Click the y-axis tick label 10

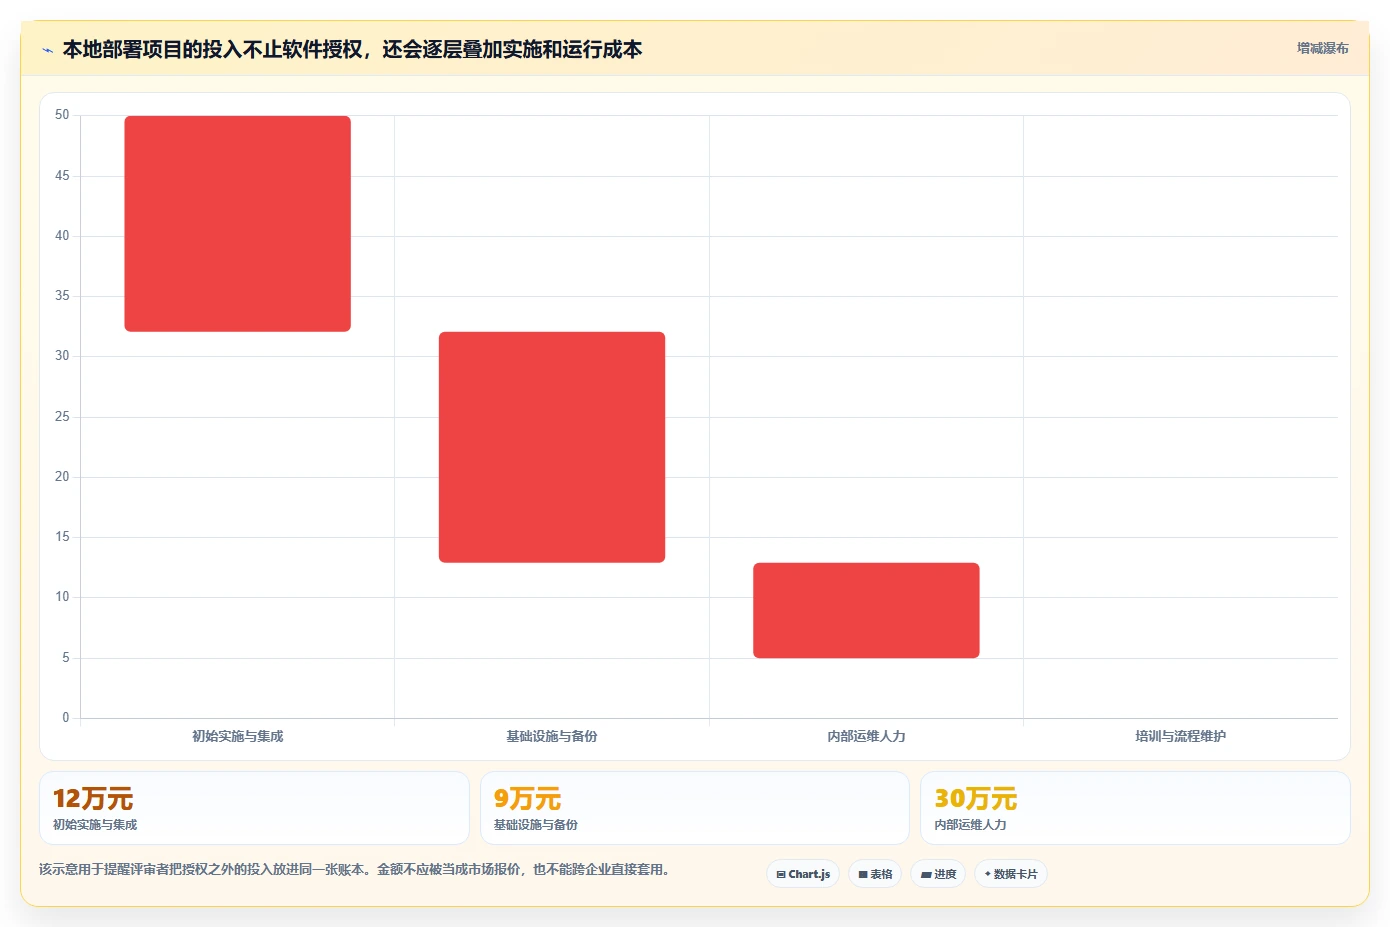click(x=62, y=597)
